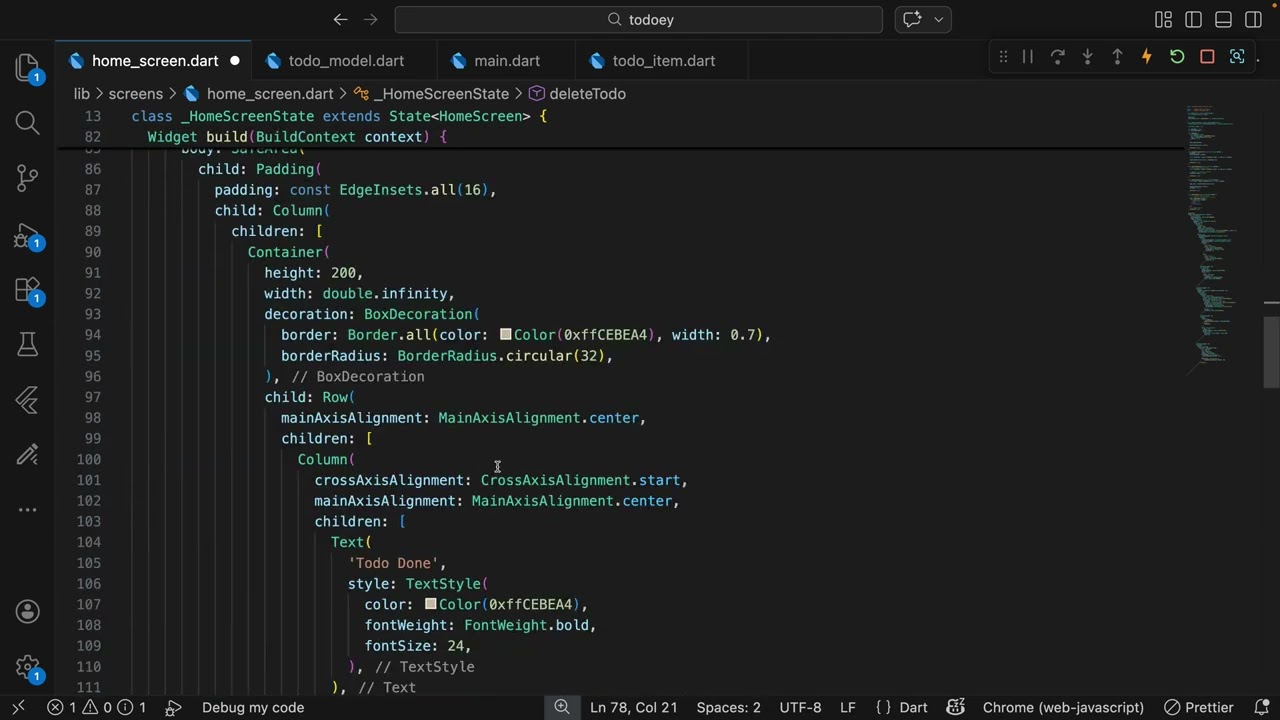Screen dimensions: 1280x720
Task: Toggle the bottom panel layout button
Action: pyautogui.click(x=1223, y=20)
